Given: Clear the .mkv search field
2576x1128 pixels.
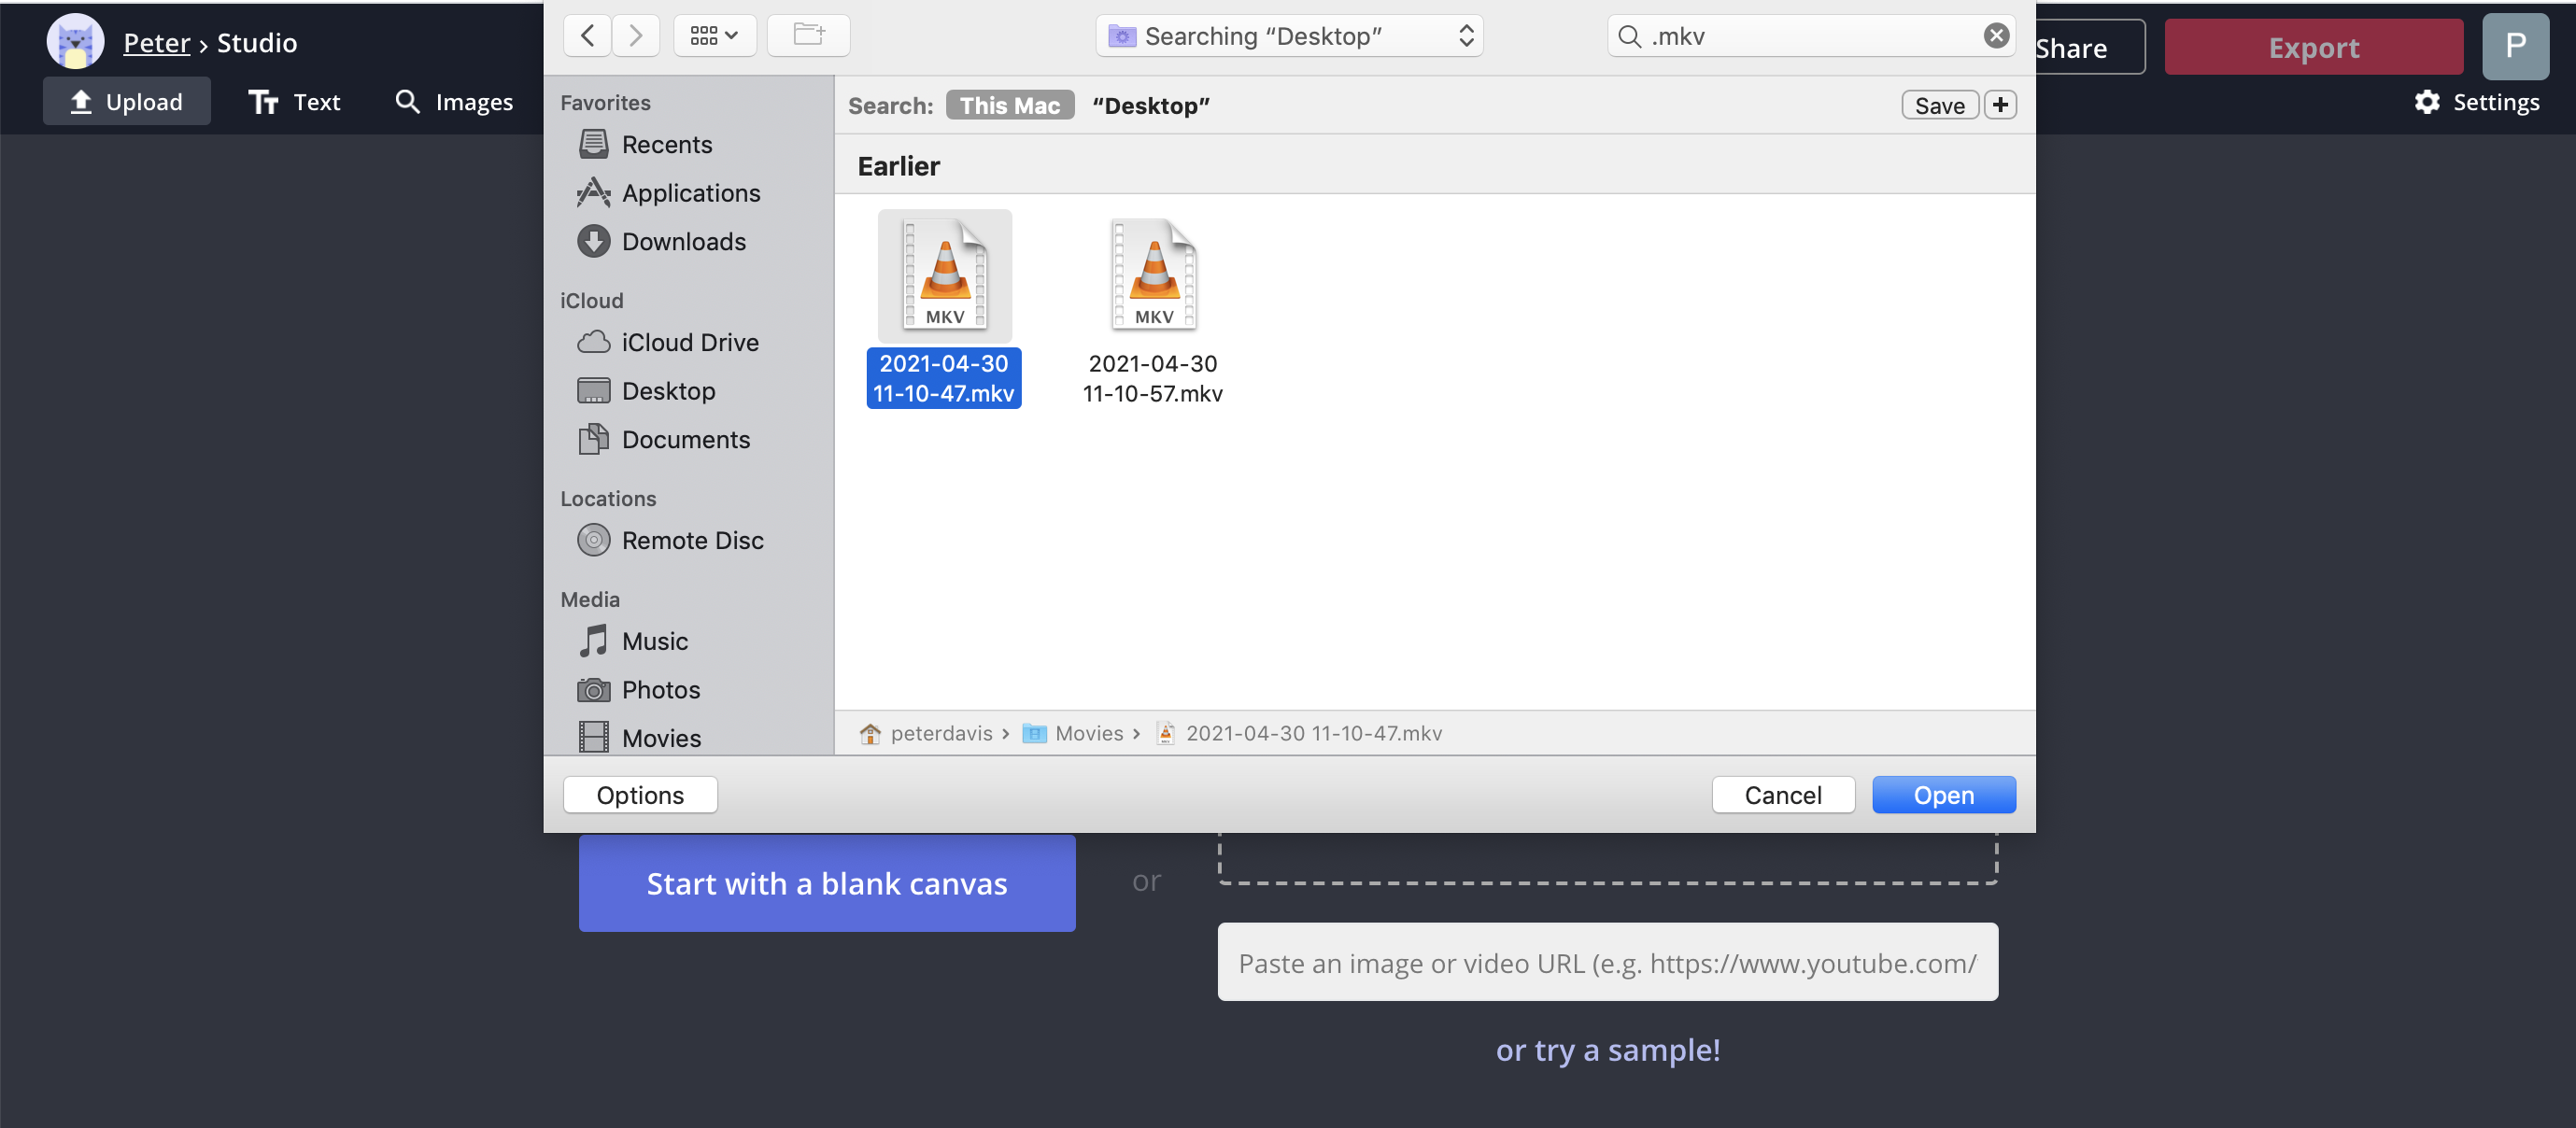Looking at the screenshot, I should pos(1996,36).
